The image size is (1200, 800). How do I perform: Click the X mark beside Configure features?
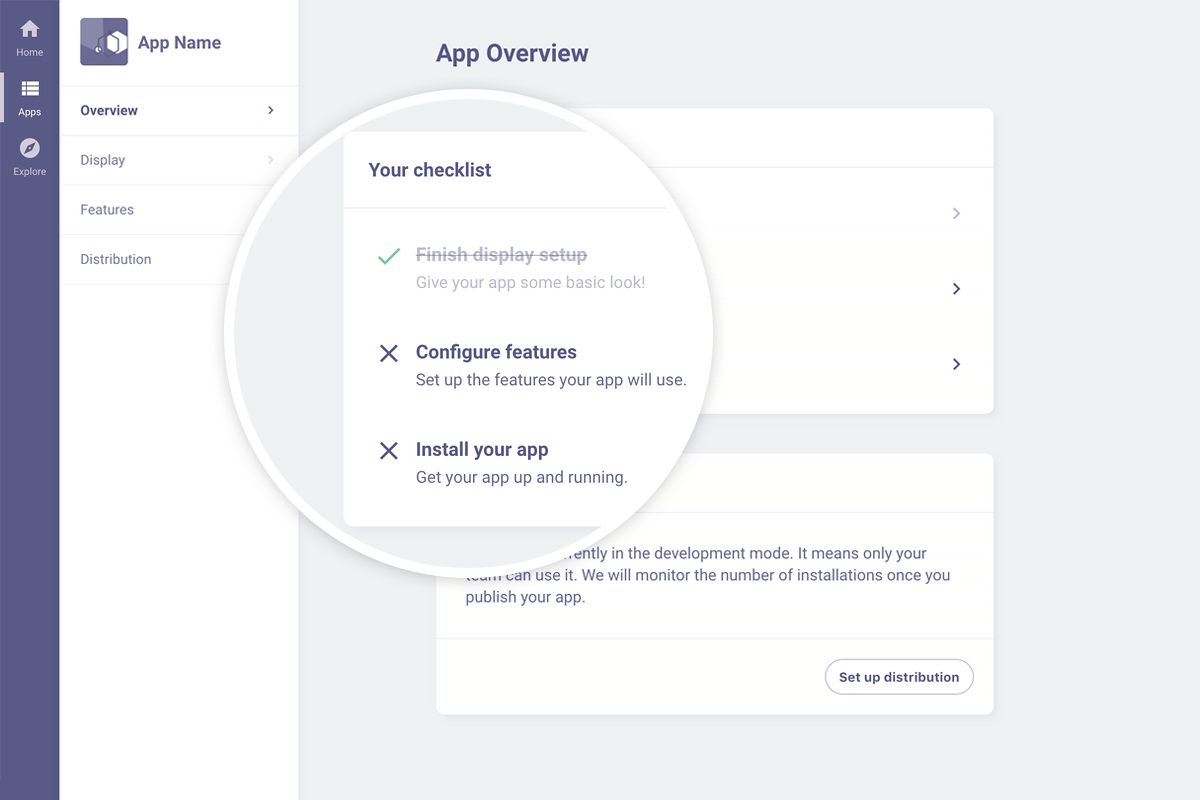click(x=389, y=352)
